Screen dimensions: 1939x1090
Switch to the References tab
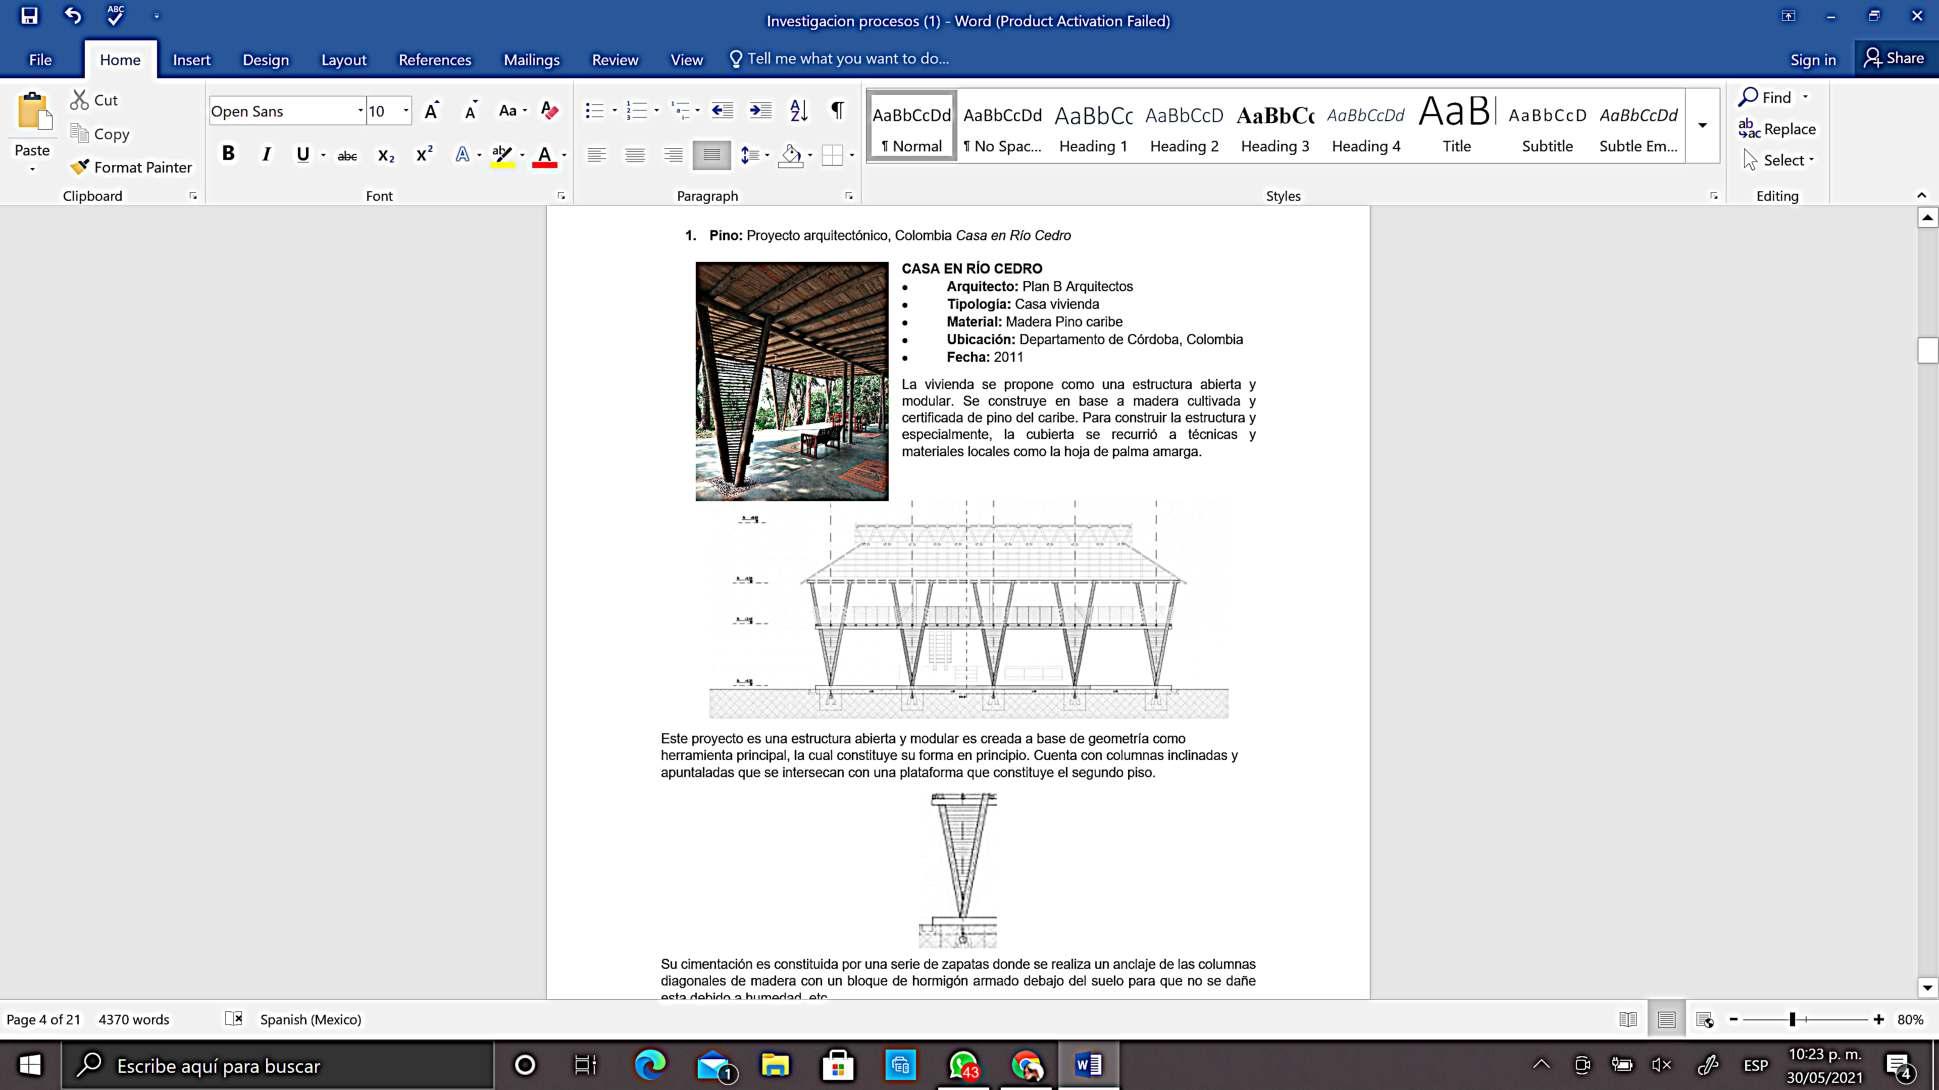pos(434,60)
